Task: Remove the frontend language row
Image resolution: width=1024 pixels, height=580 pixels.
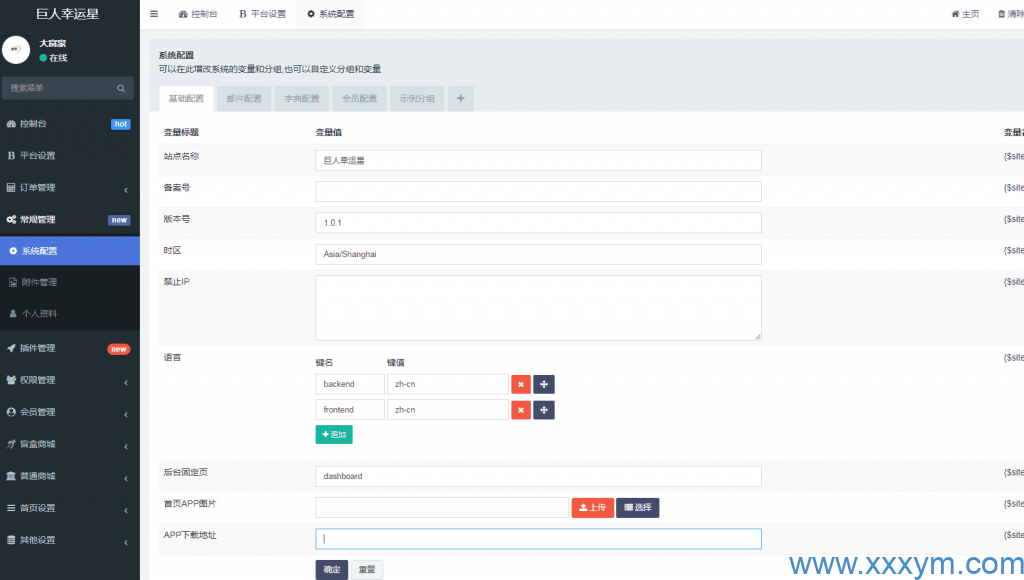Action: click(x=521, y=410)
